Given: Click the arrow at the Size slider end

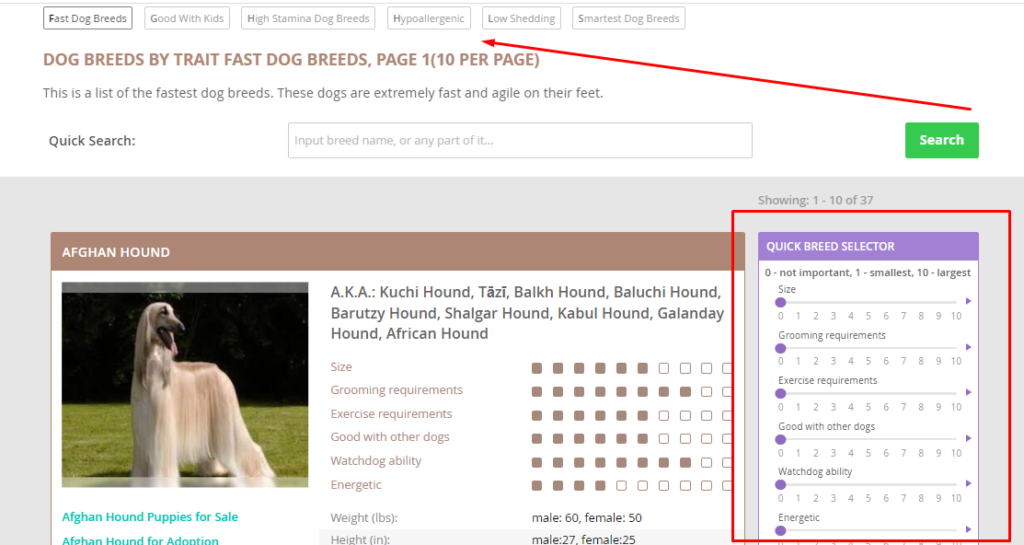Looking at the screenshot, I should pos(968,302).
